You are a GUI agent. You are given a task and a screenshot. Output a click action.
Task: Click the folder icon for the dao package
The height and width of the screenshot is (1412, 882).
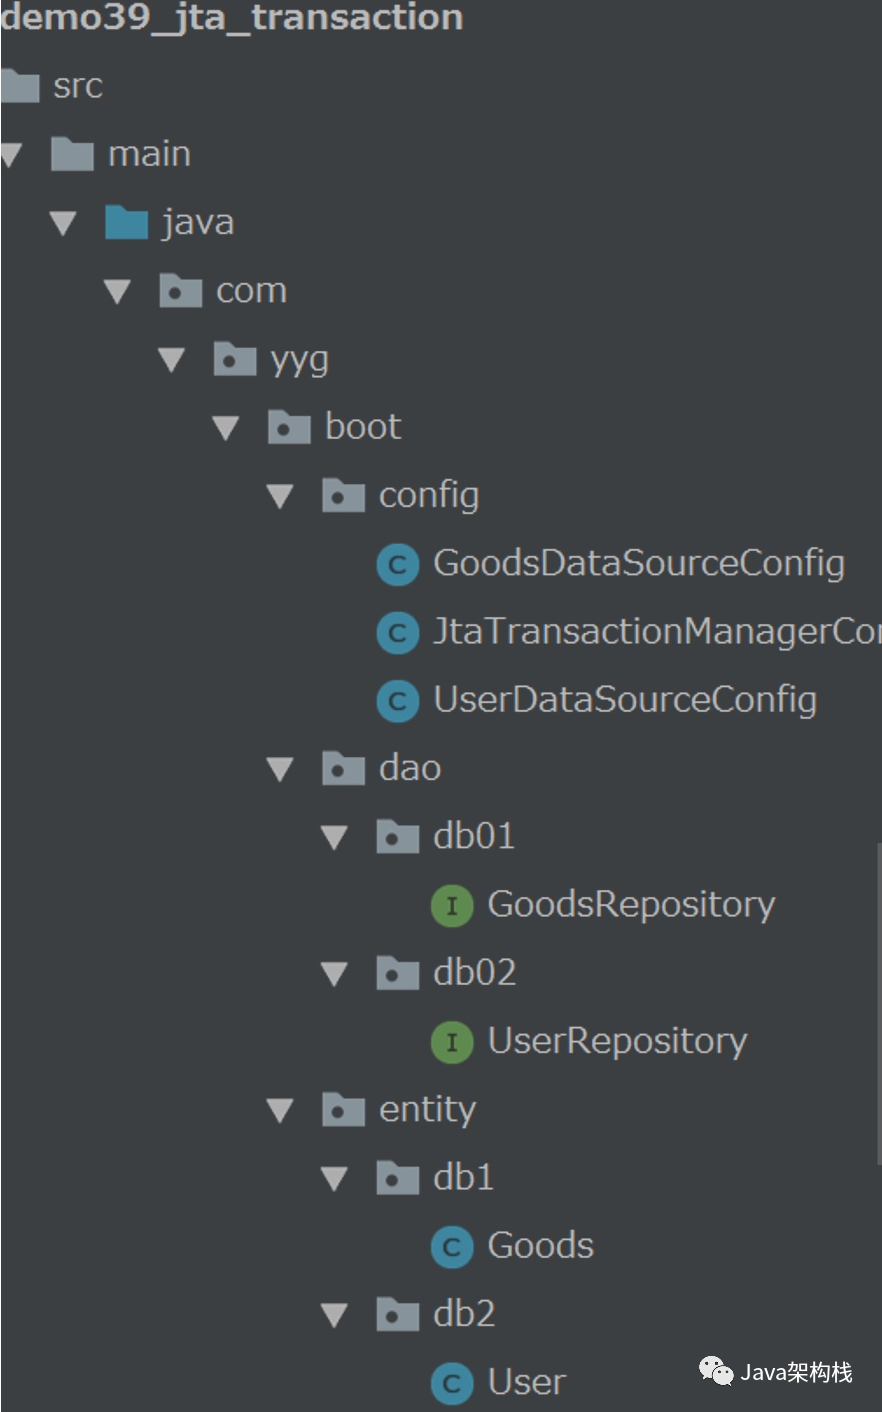click(x=343, y=768)
